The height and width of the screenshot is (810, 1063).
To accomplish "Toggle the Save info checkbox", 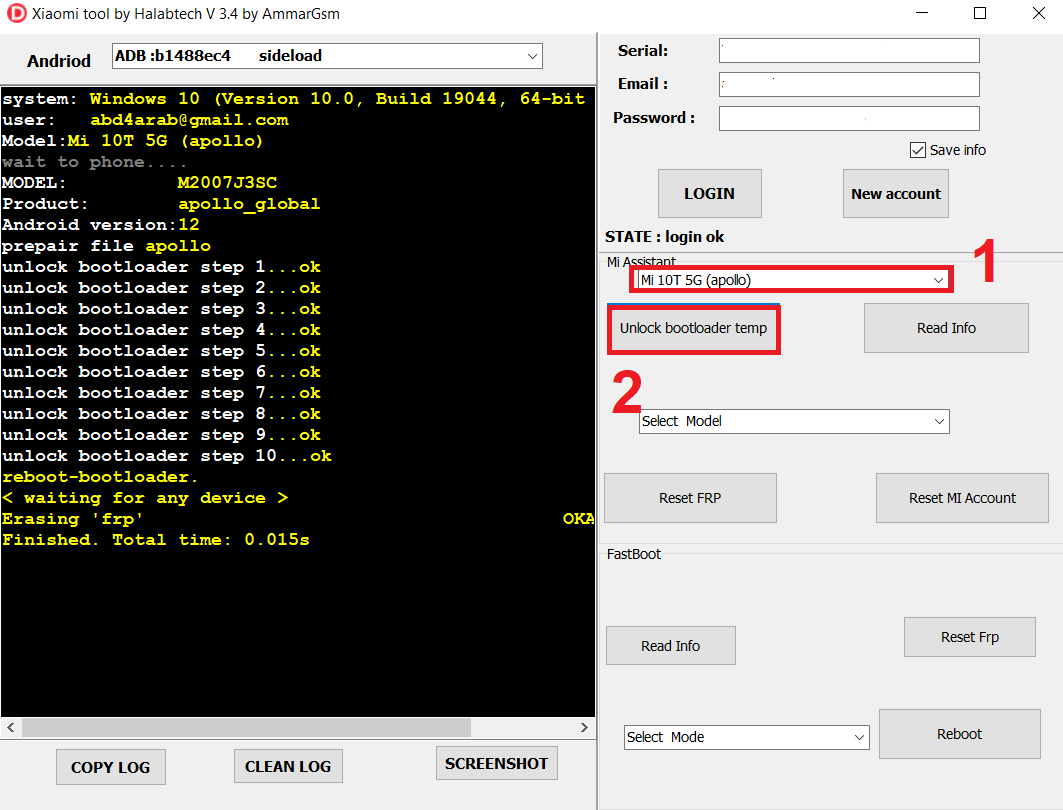I will [x=917, y=150].
